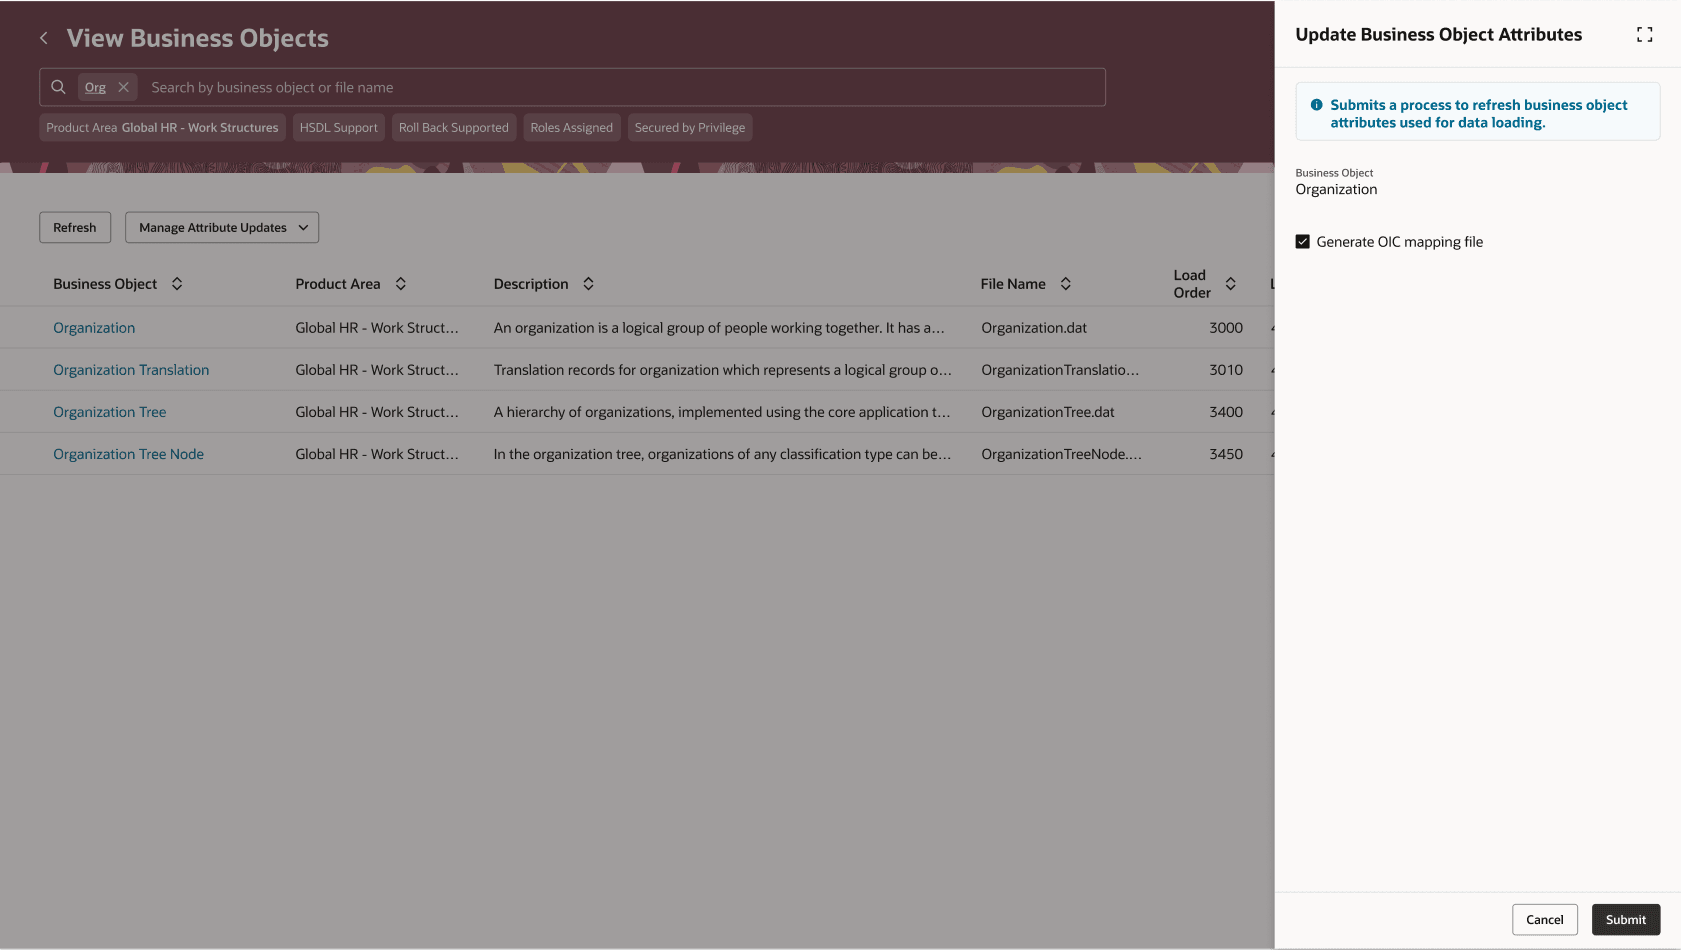This screenshot has width=1681, height=950.
Task: Sort by File Name column
Action: click(1066, 284)
